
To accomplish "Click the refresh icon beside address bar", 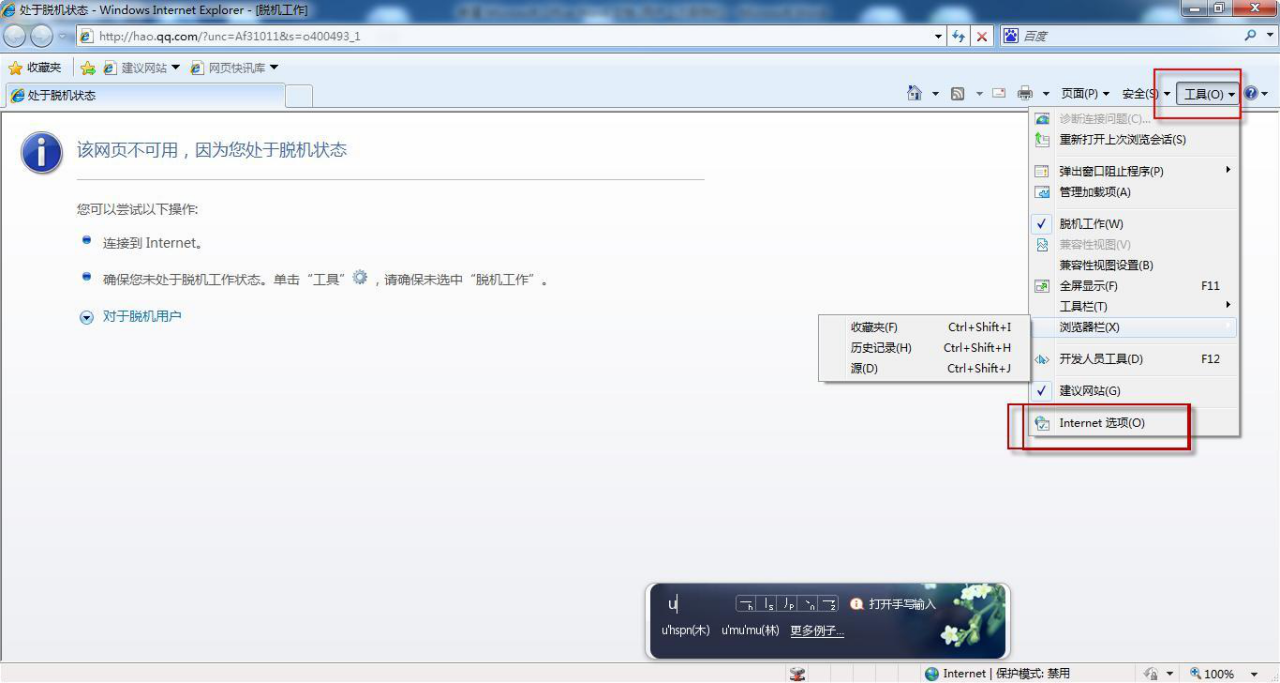I will click(958, 36).
